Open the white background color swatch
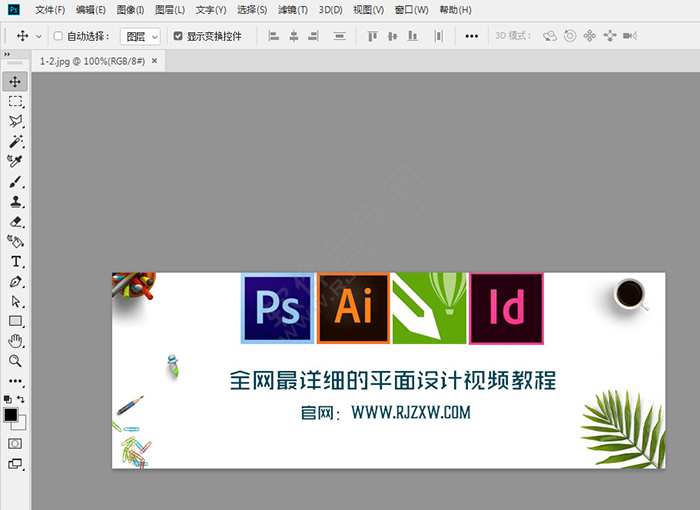Screen dimensions: 700x510 (x=21, y=424)
